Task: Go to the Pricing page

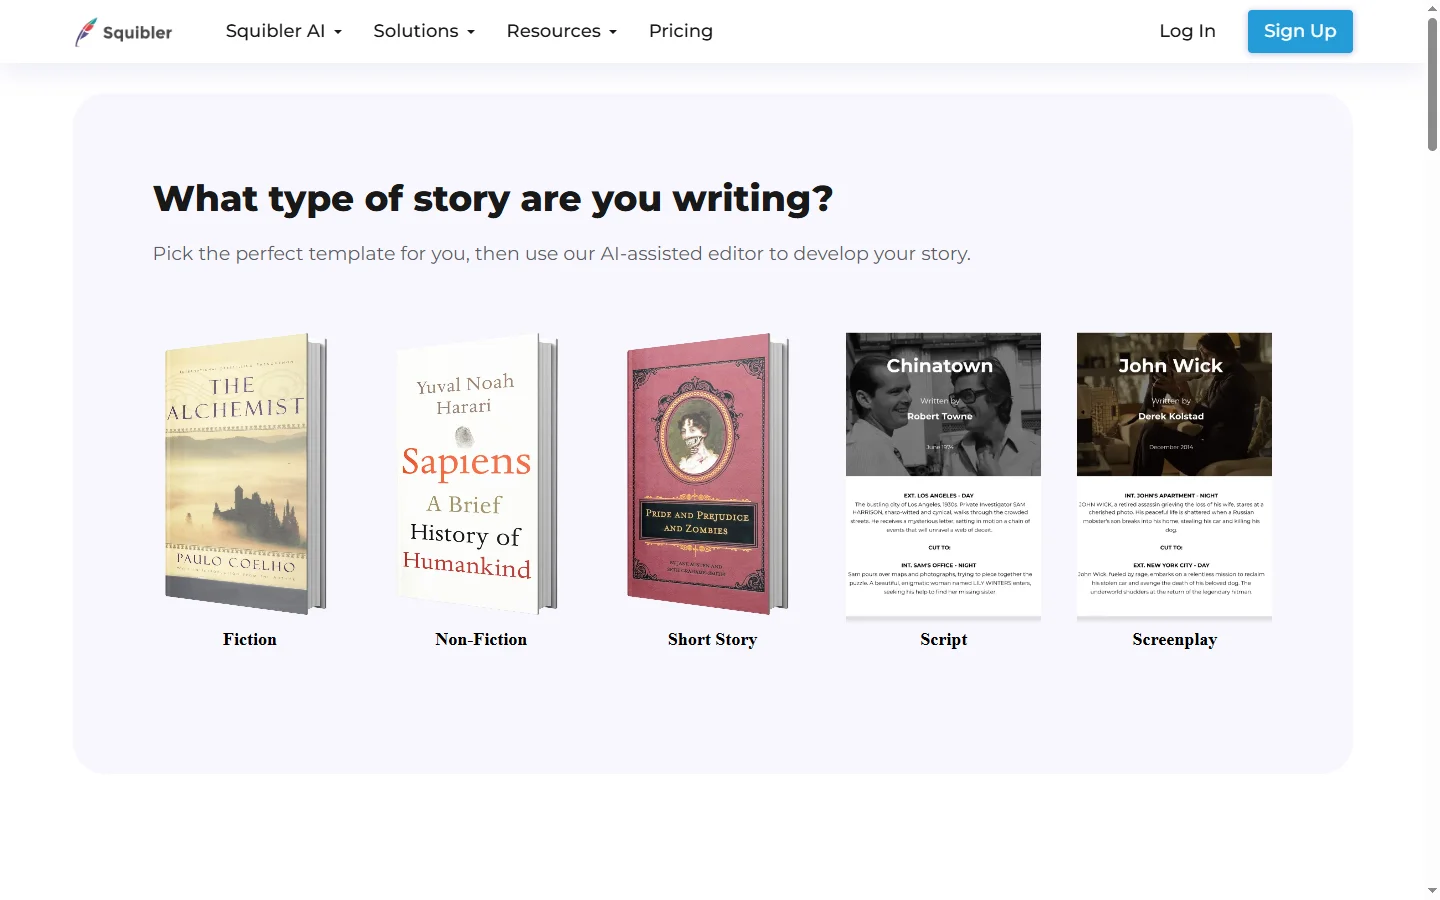Action: pyautogui.click(x=680, y=31)
